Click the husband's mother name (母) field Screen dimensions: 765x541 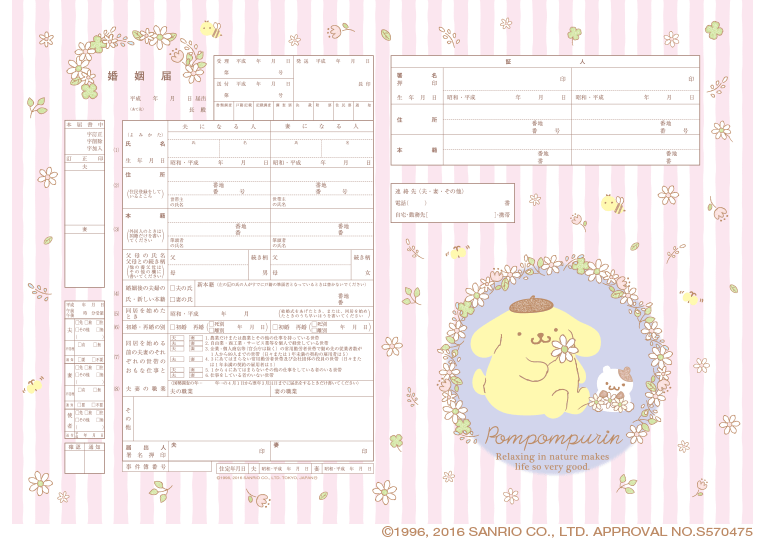[x=208, y=272]
